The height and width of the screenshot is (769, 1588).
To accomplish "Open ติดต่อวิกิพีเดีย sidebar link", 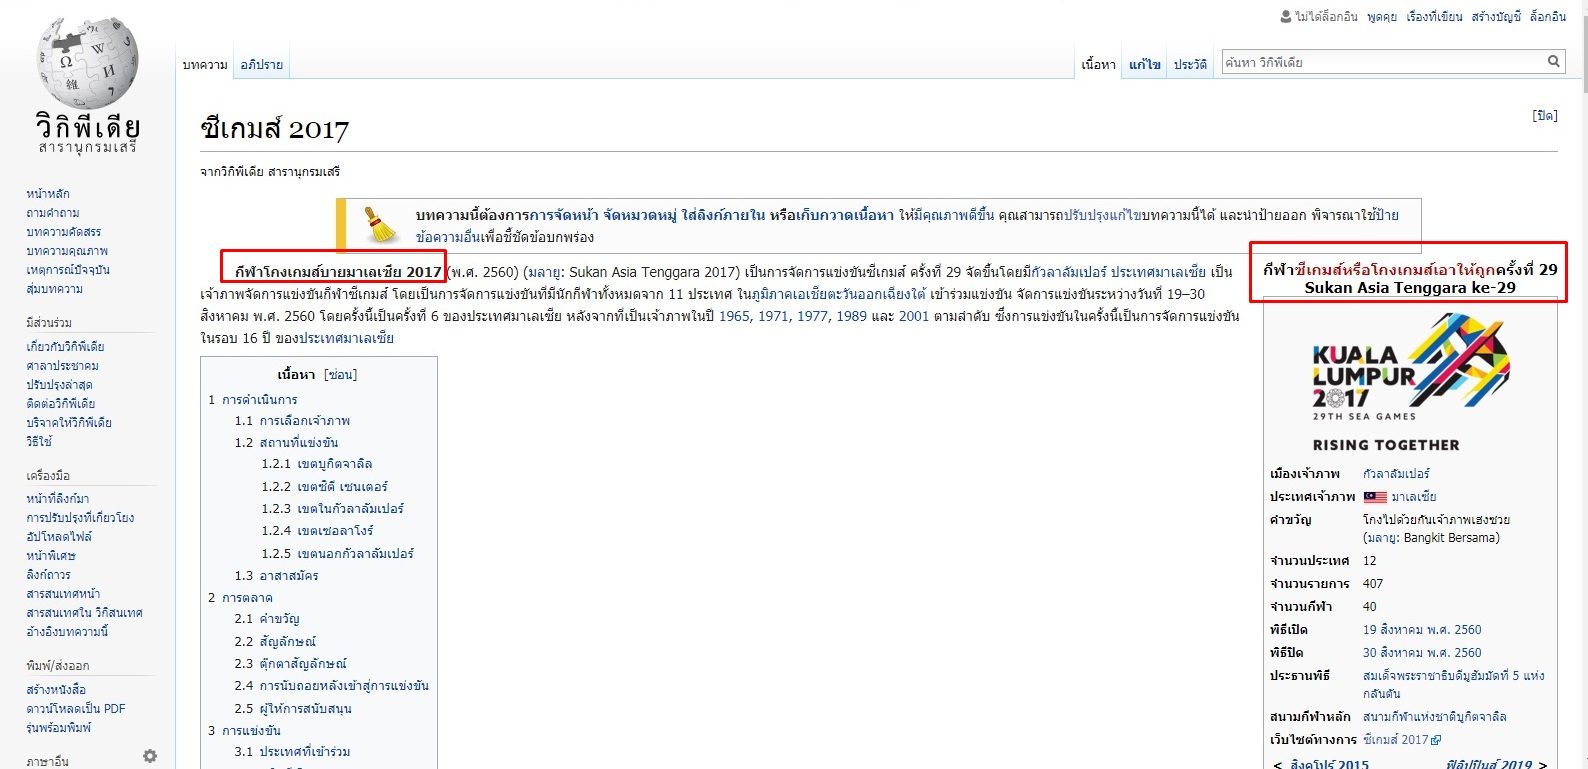I will [x=61, y=404].
